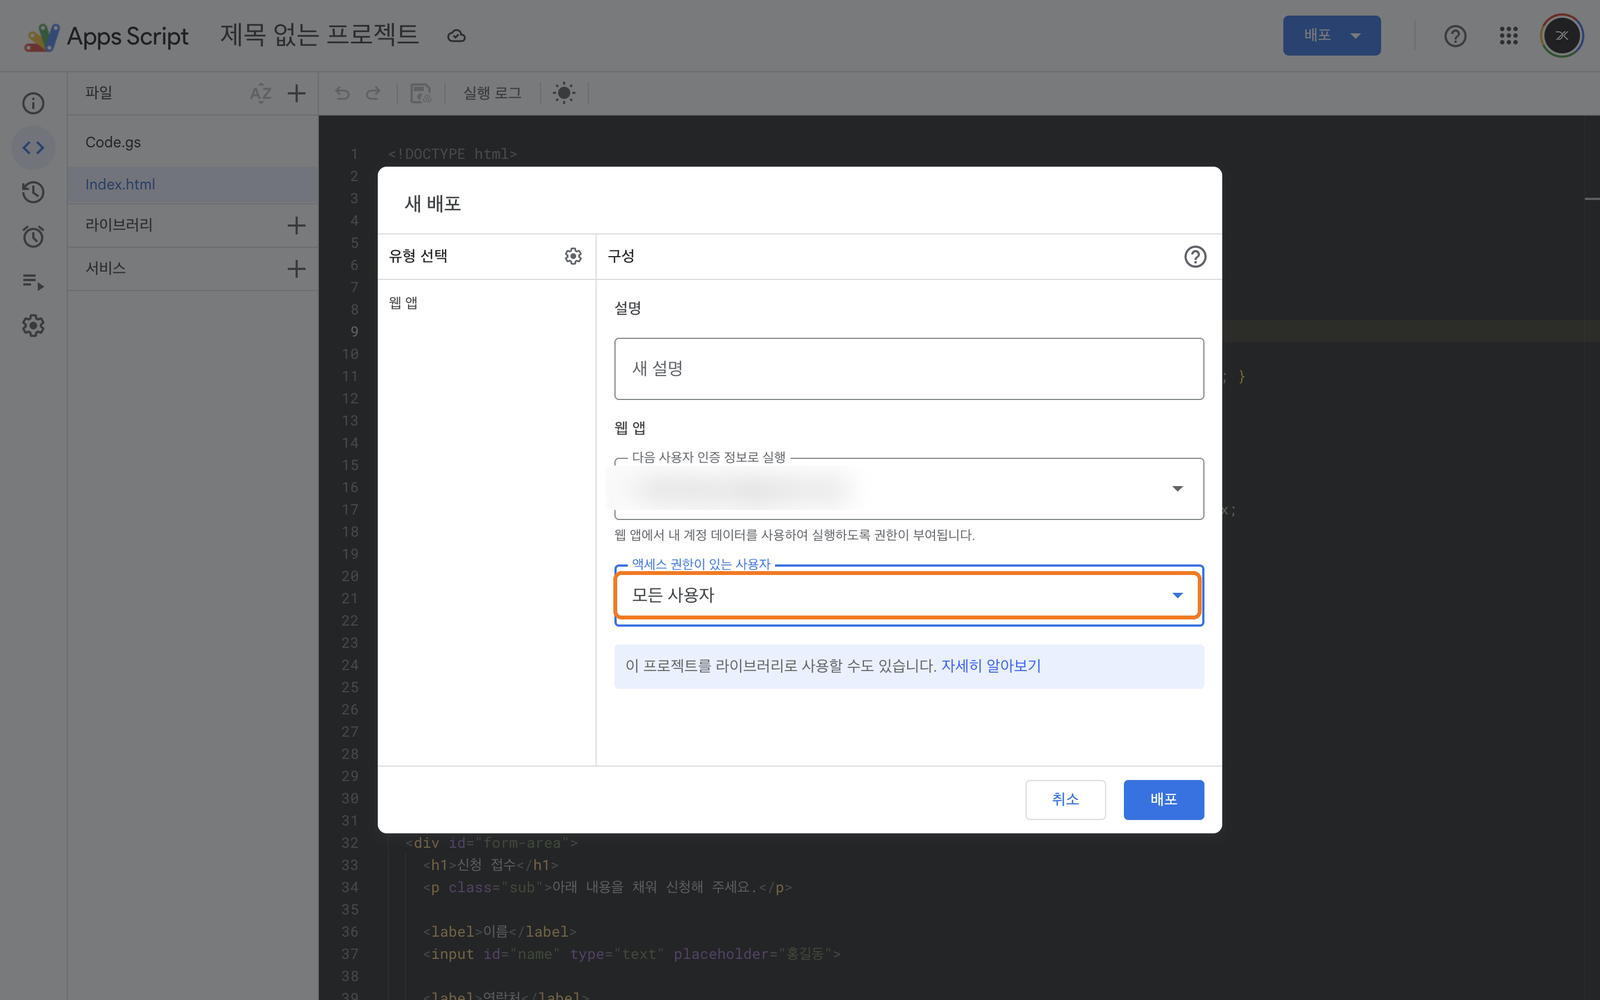Open help icon in configuration header
Image resolution: width=1600 pixels, height=1000 pixels.
[x=1195, y=257]
